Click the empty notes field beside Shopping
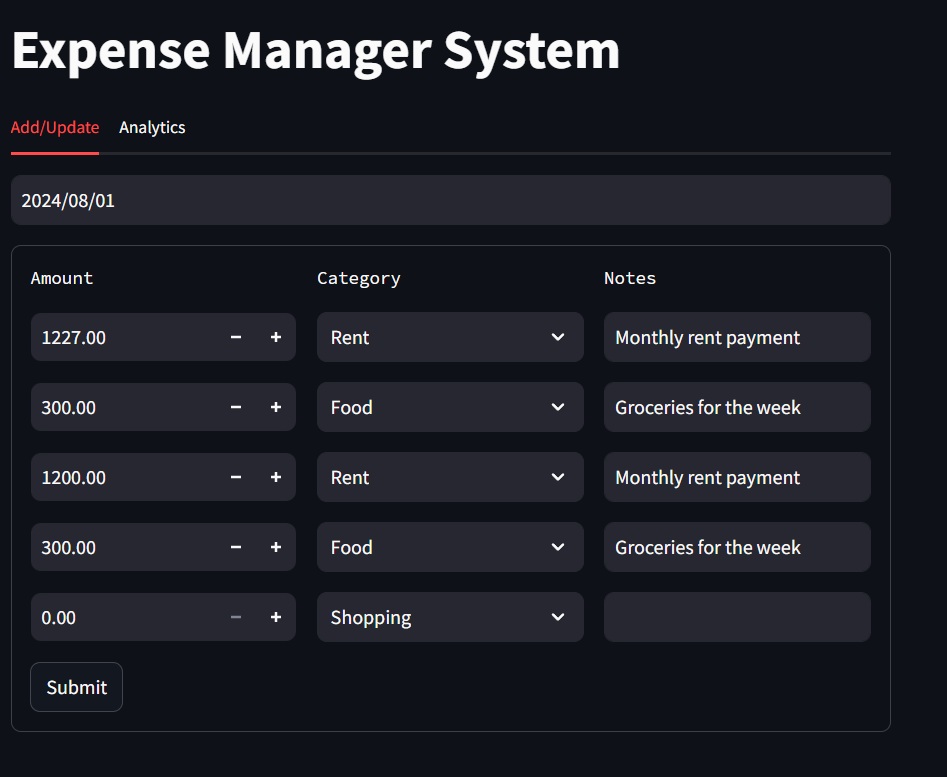 click(737, 617)
